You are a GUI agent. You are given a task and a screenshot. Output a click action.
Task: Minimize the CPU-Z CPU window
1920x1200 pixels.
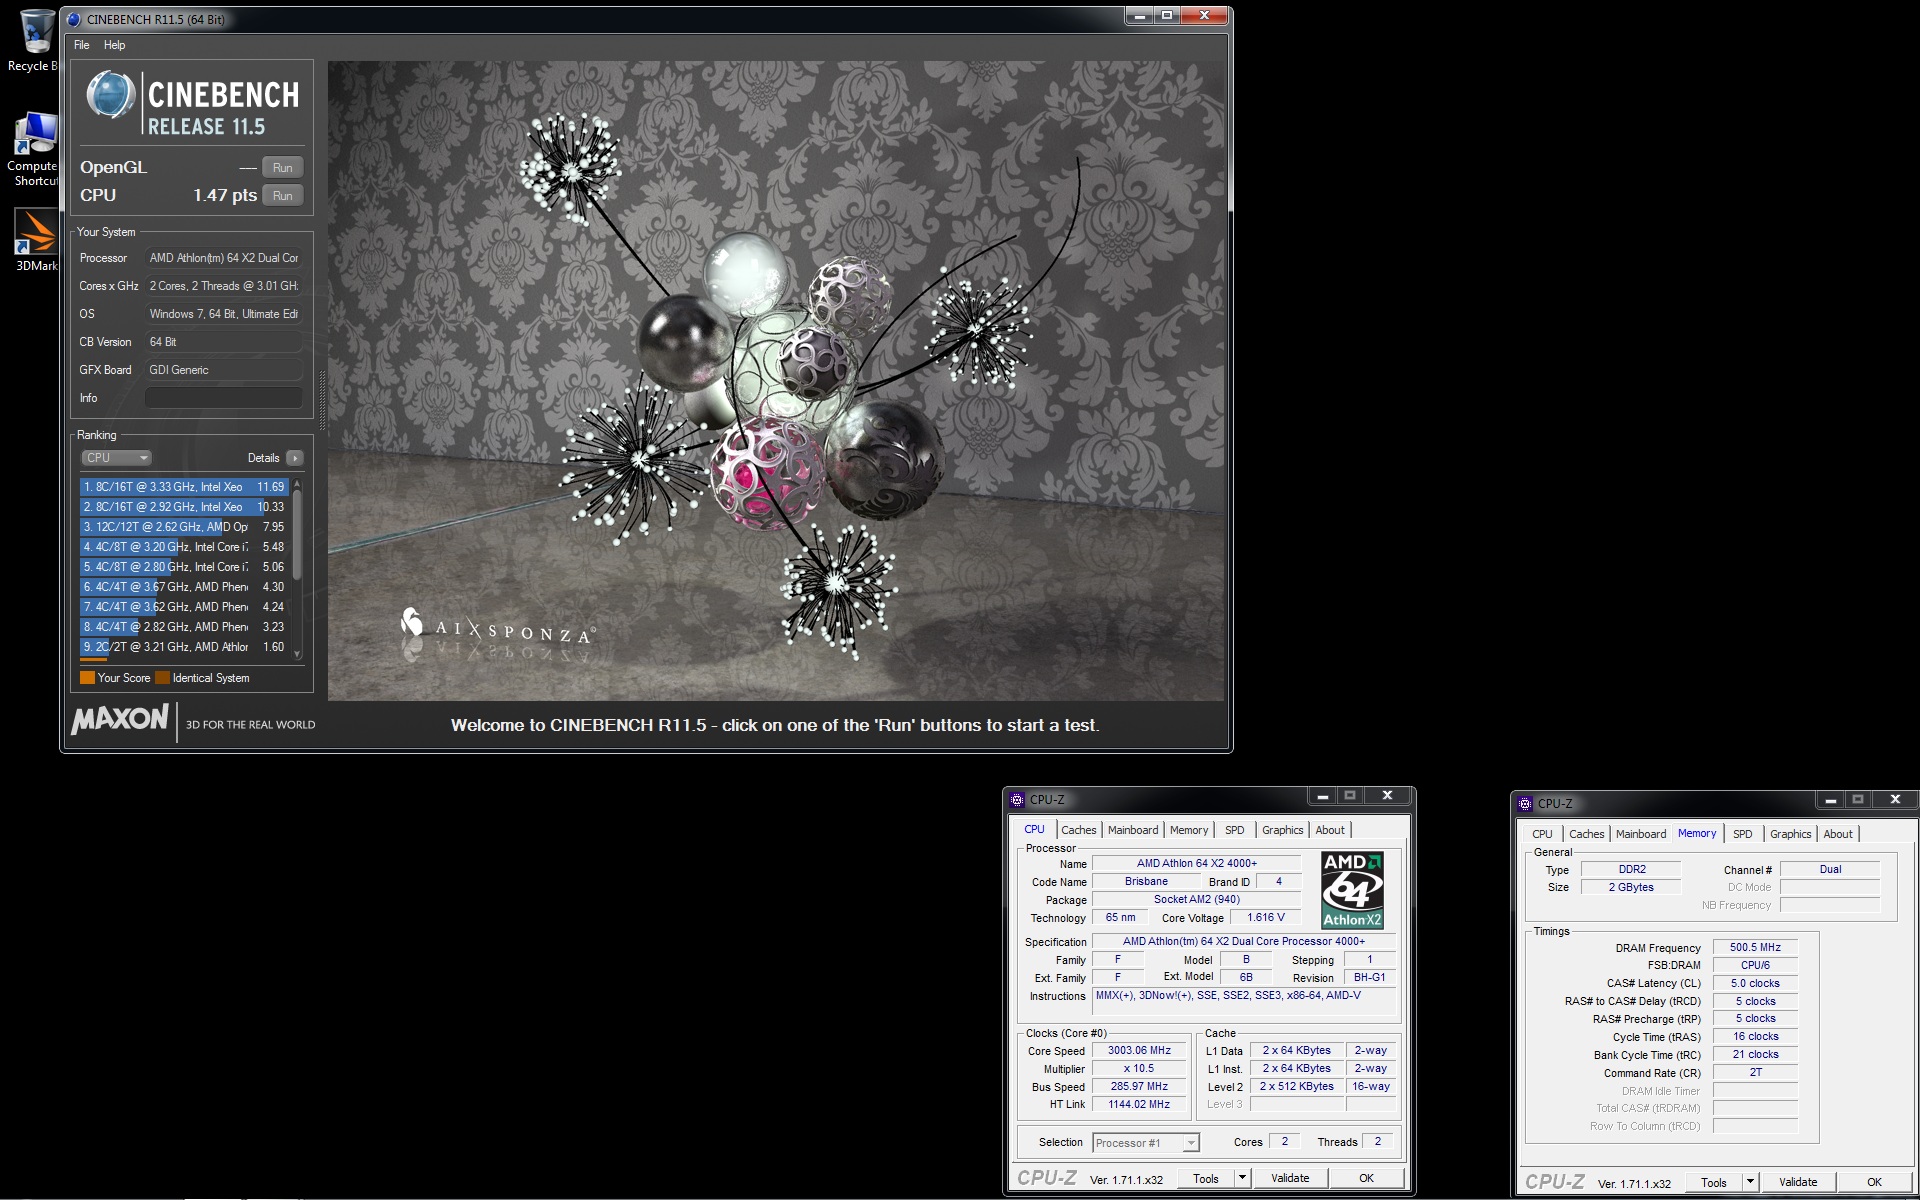(x=1322, y=796)
